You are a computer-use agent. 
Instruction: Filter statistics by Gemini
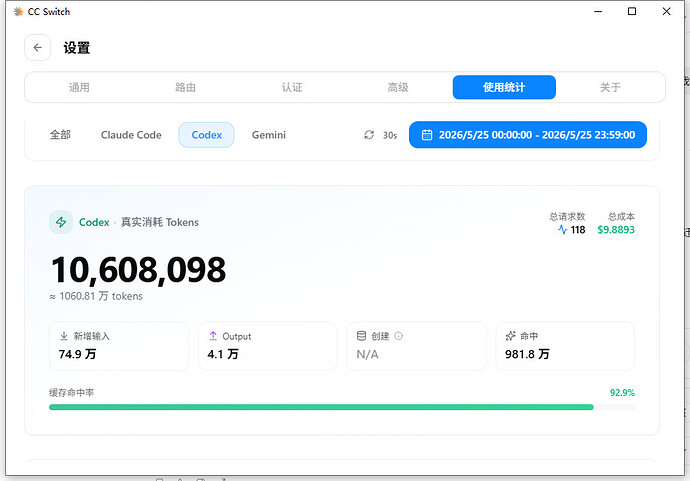coord(268,135)
